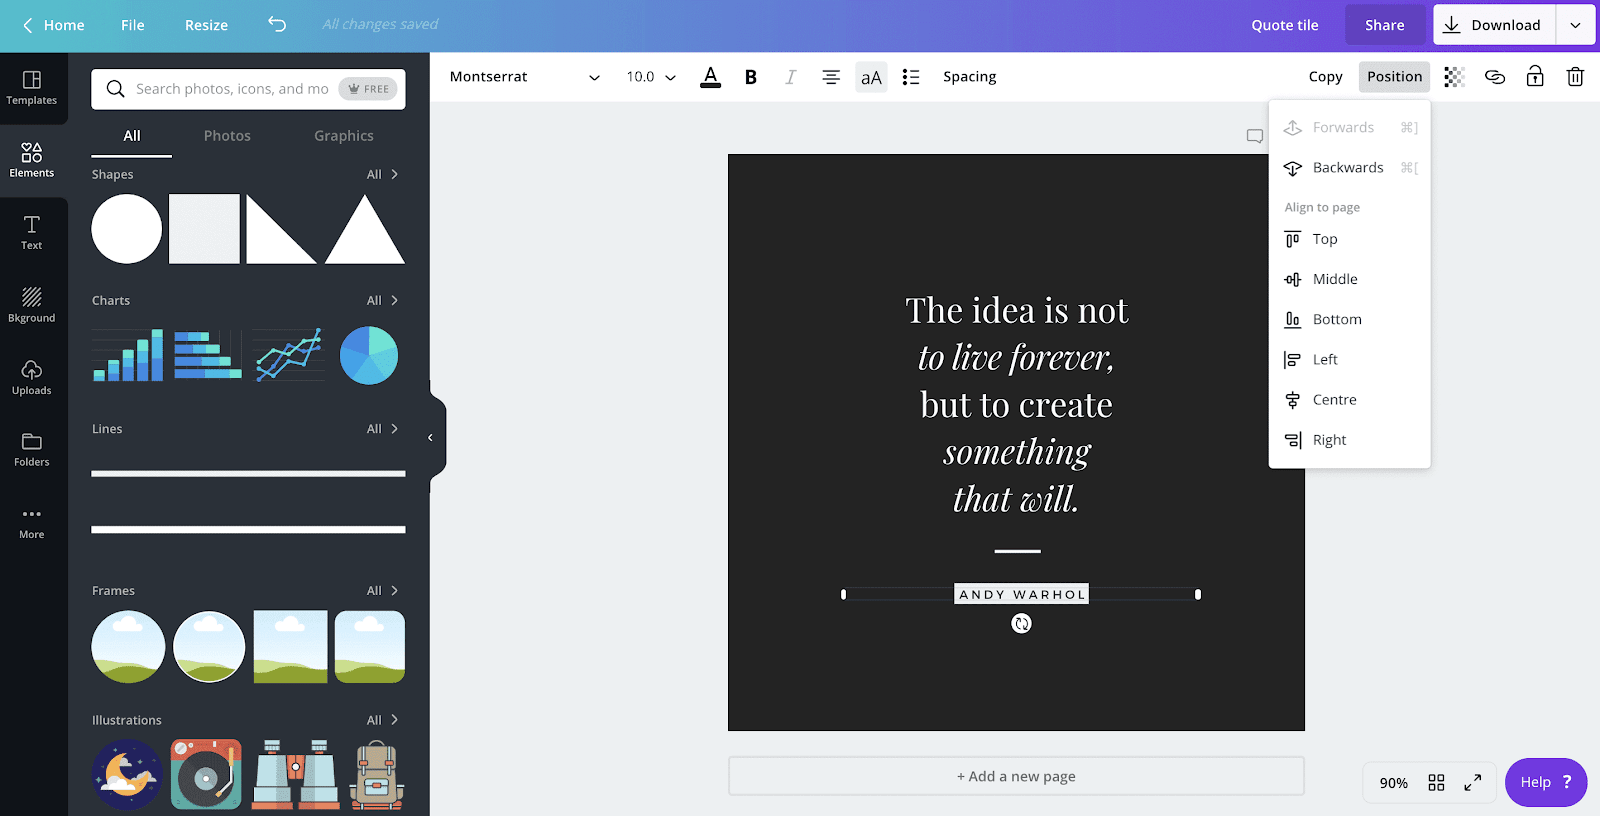Delete element with trash icon
1600x816 pixels.
pos(1575,77)
